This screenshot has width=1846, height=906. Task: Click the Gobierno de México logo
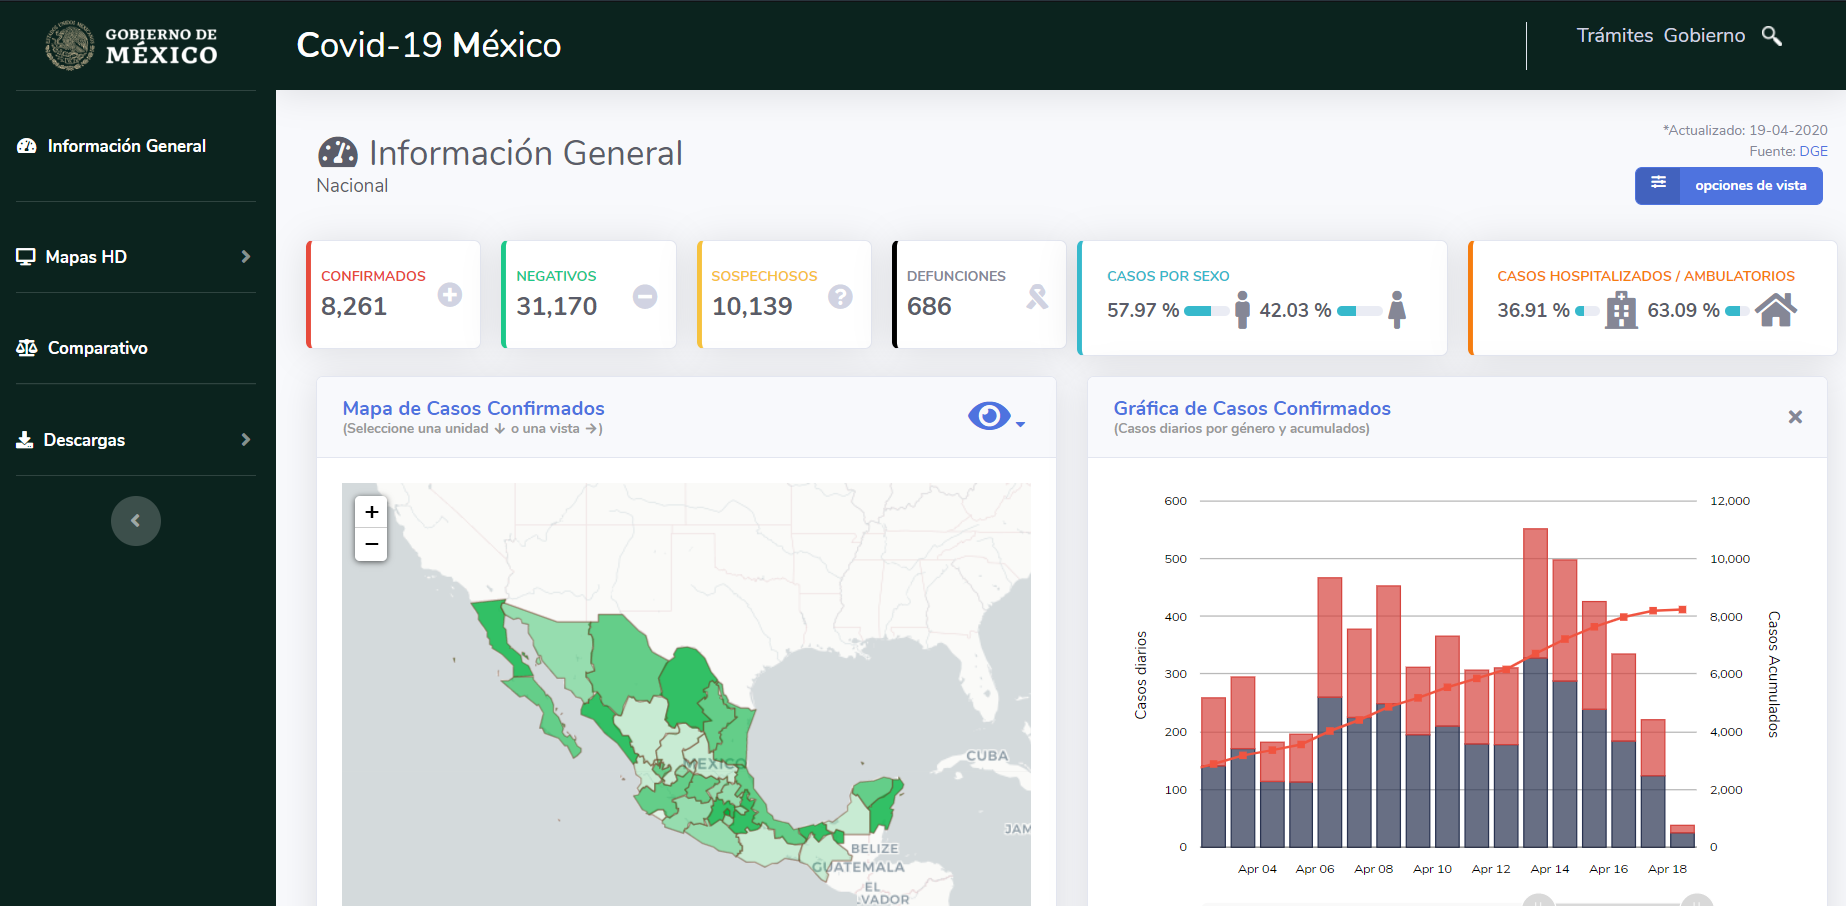131,45
